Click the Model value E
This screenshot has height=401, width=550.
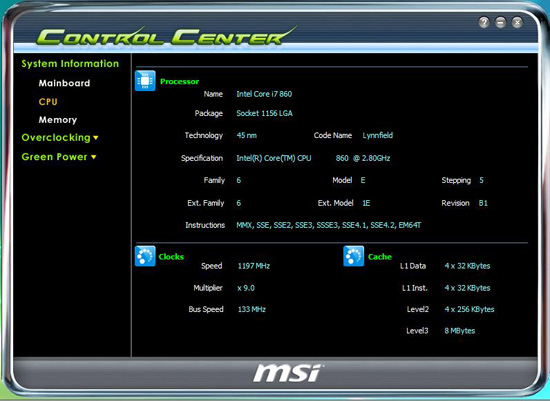pos(363,180)
